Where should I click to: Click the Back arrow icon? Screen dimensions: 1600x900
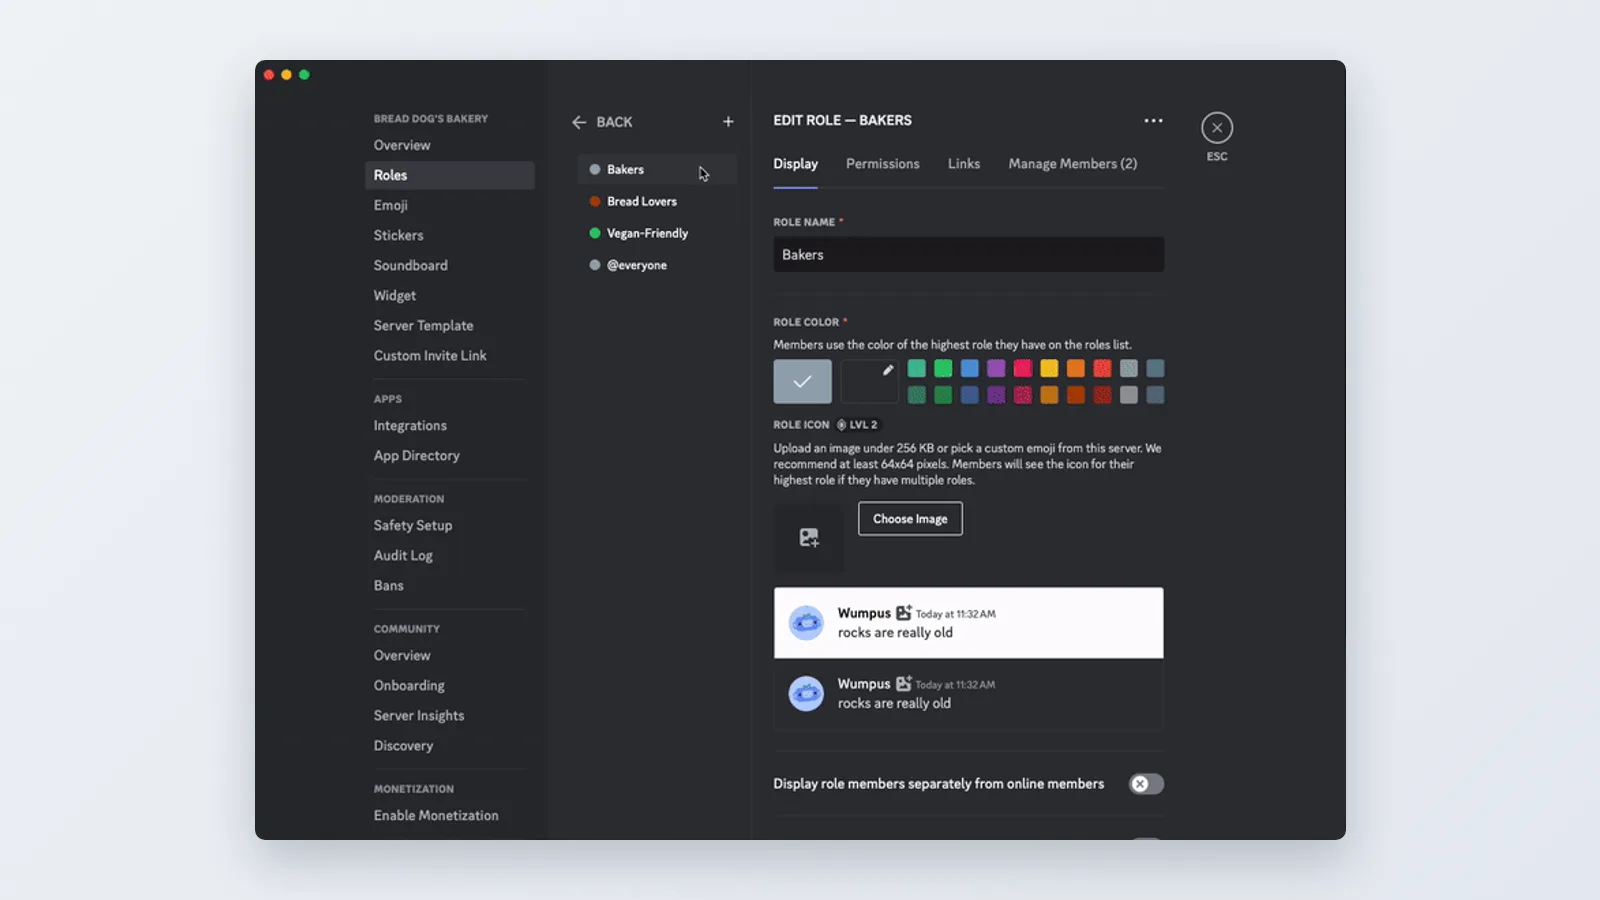coord(579,122)
